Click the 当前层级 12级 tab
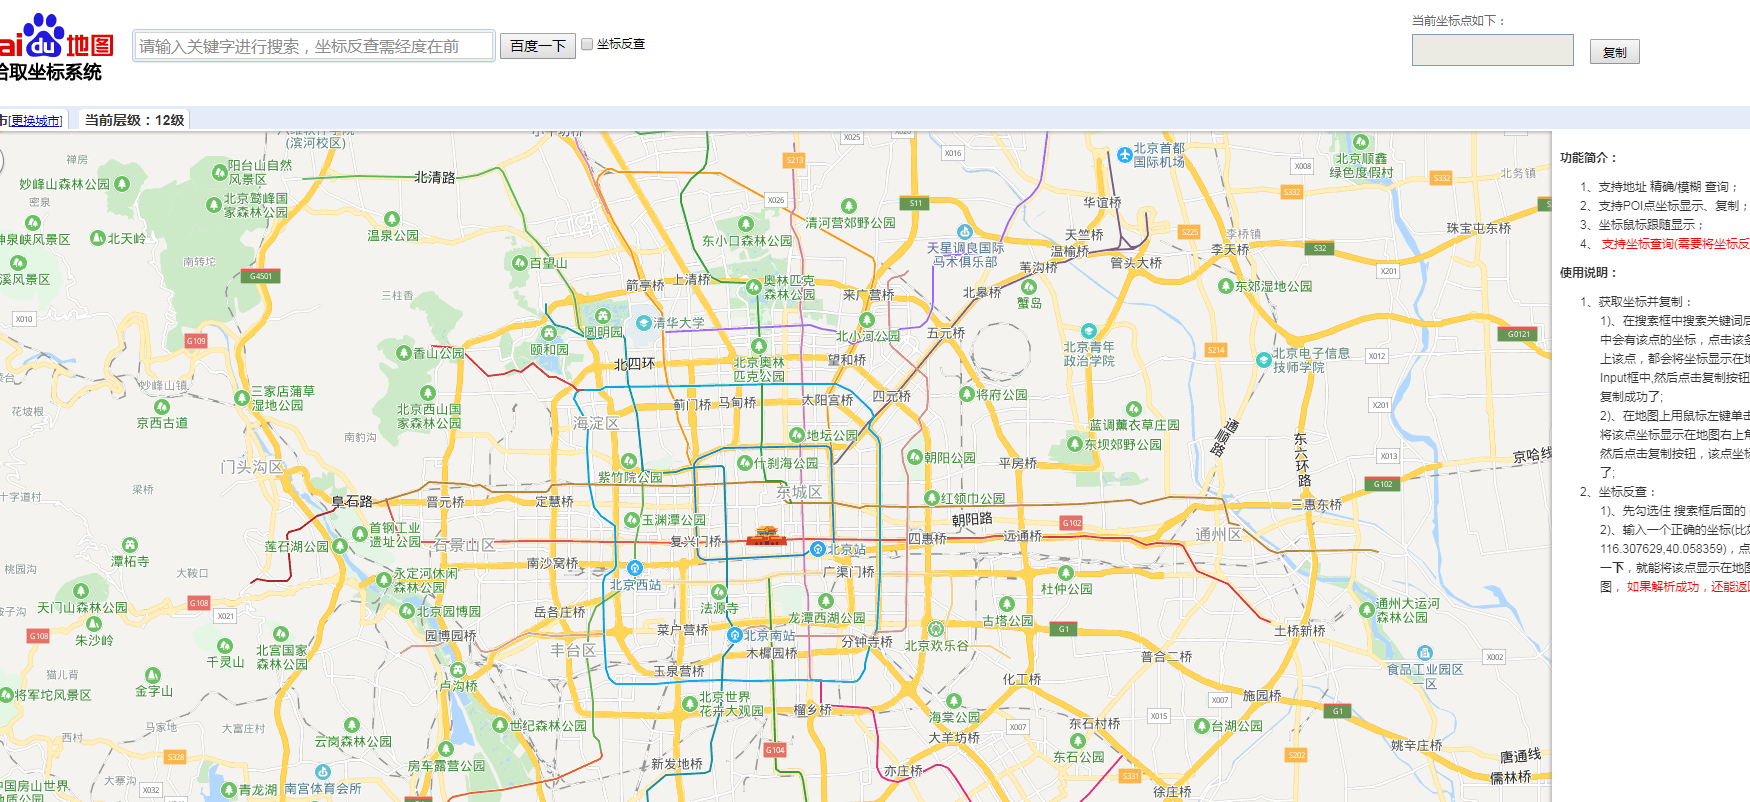Screen dimensions: 1750x802 click(134, 120)
